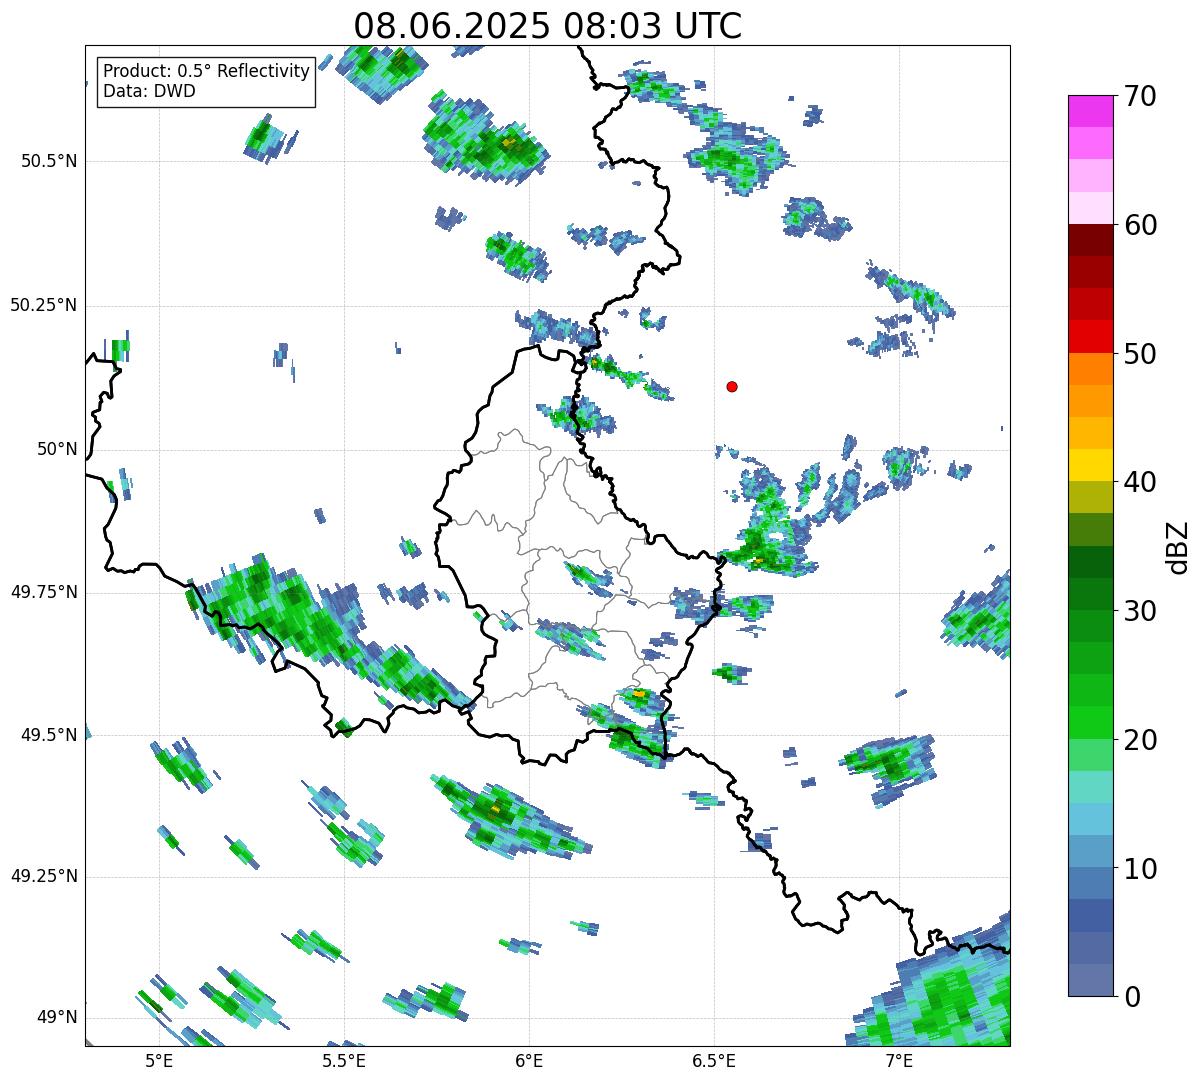1202x1081 pixels.
Task: Click the 'Product: 0.5° Reflectivity' legend text
Action: tap(206, 72)
